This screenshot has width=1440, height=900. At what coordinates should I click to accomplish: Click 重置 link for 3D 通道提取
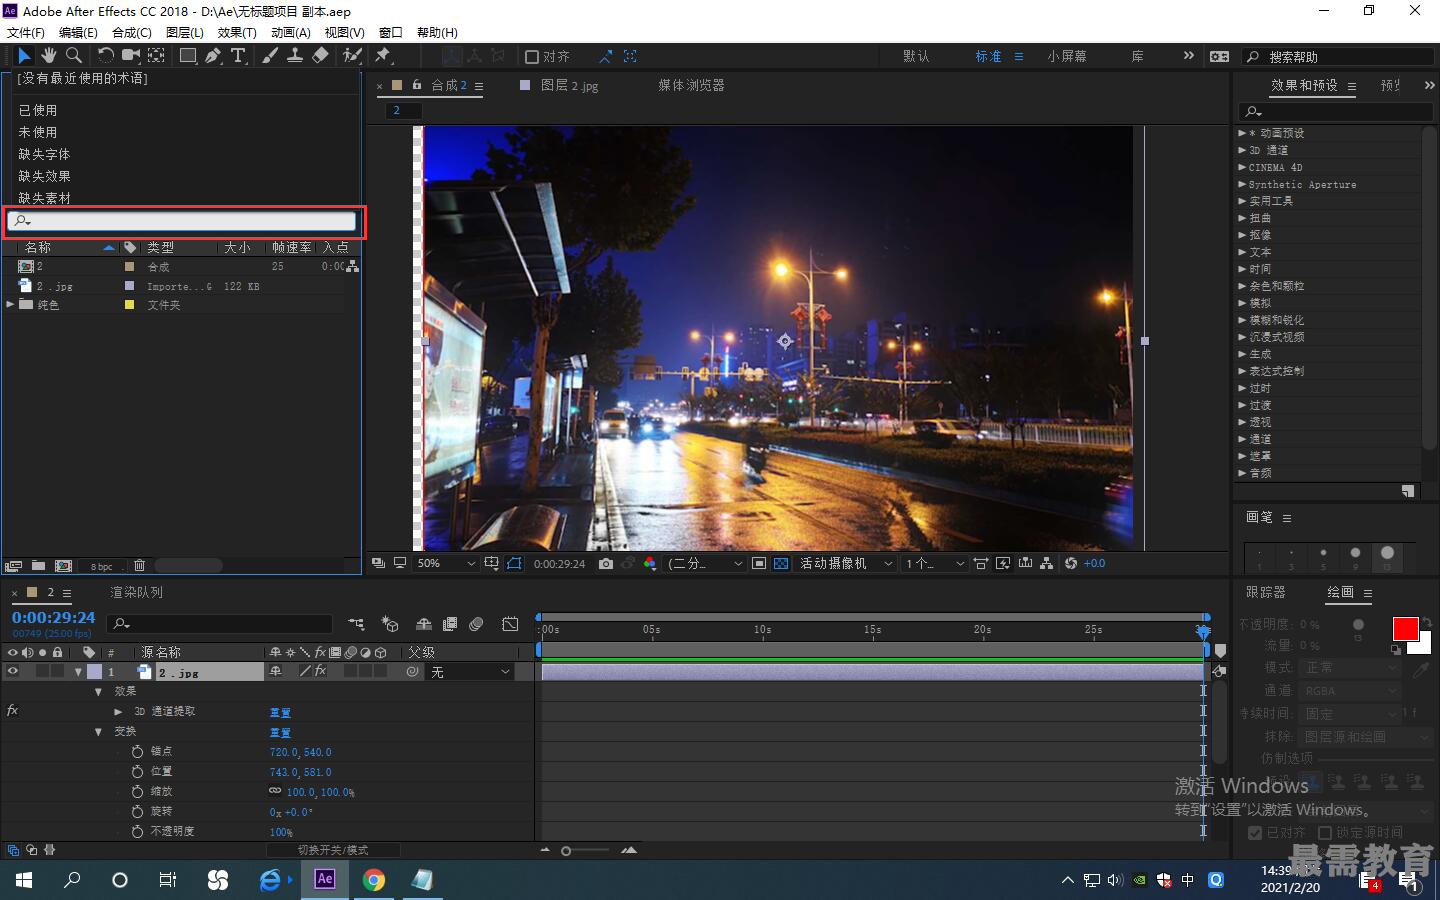click(x=280, y=712)
